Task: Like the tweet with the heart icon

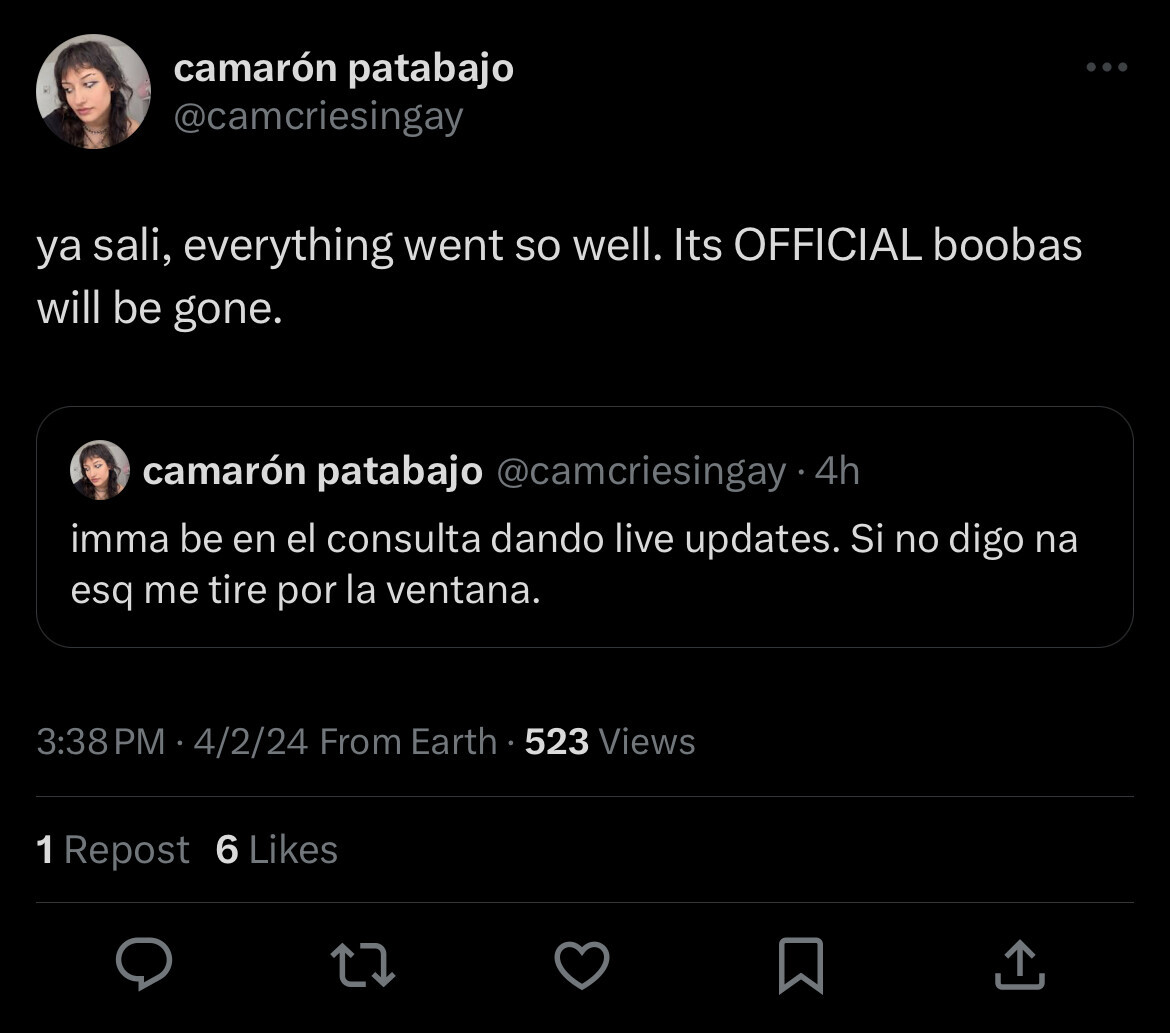Action: (582, 965)
